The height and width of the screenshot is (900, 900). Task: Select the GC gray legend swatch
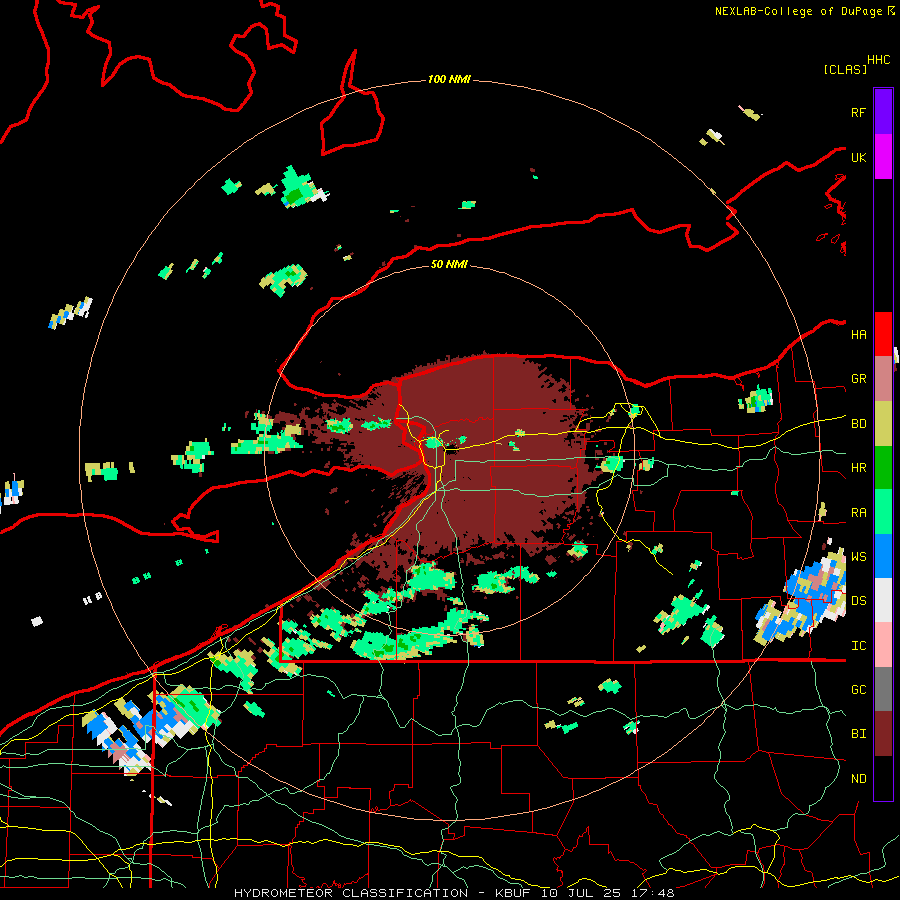coord(883,689)
